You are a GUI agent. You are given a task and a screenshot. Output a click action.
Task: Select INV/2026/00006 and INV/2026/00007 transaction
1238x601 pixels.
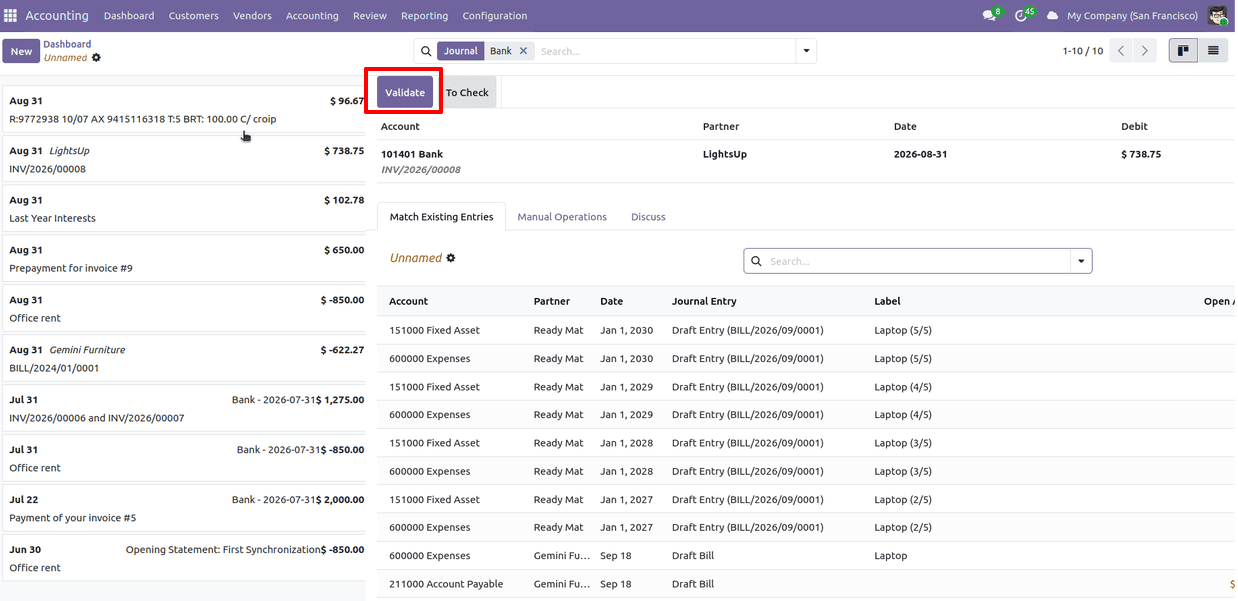click(186, 409)
